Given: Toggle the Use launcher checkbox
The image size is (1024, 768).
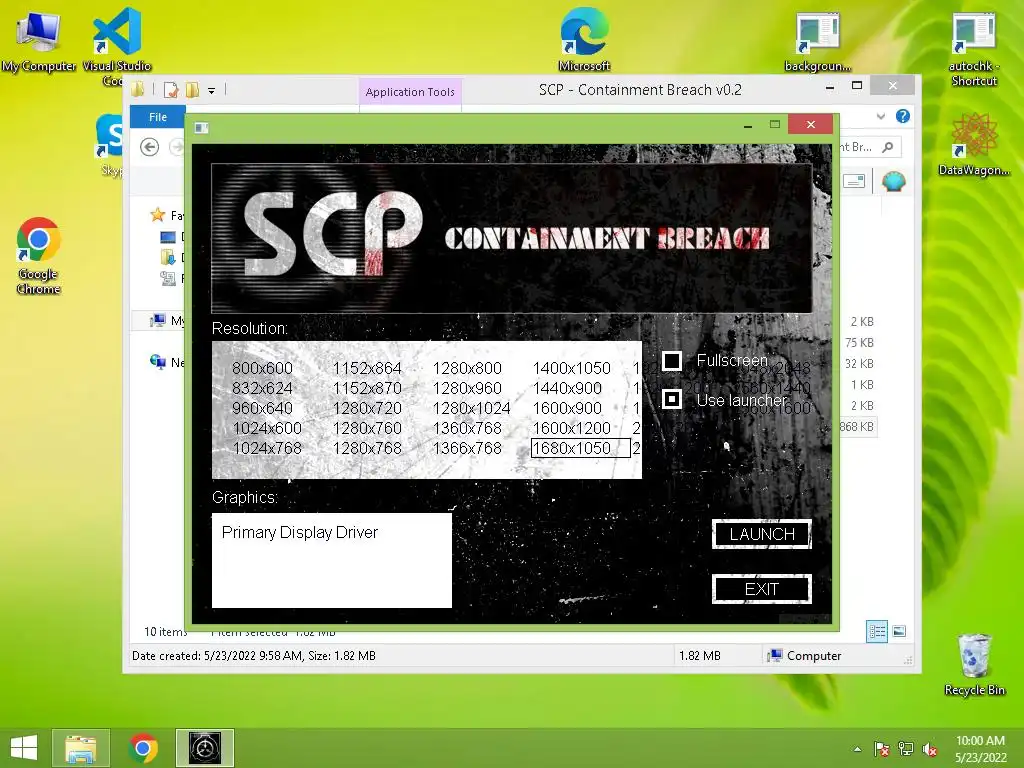Looking at the screenshot, I should (x=672, y=399).
